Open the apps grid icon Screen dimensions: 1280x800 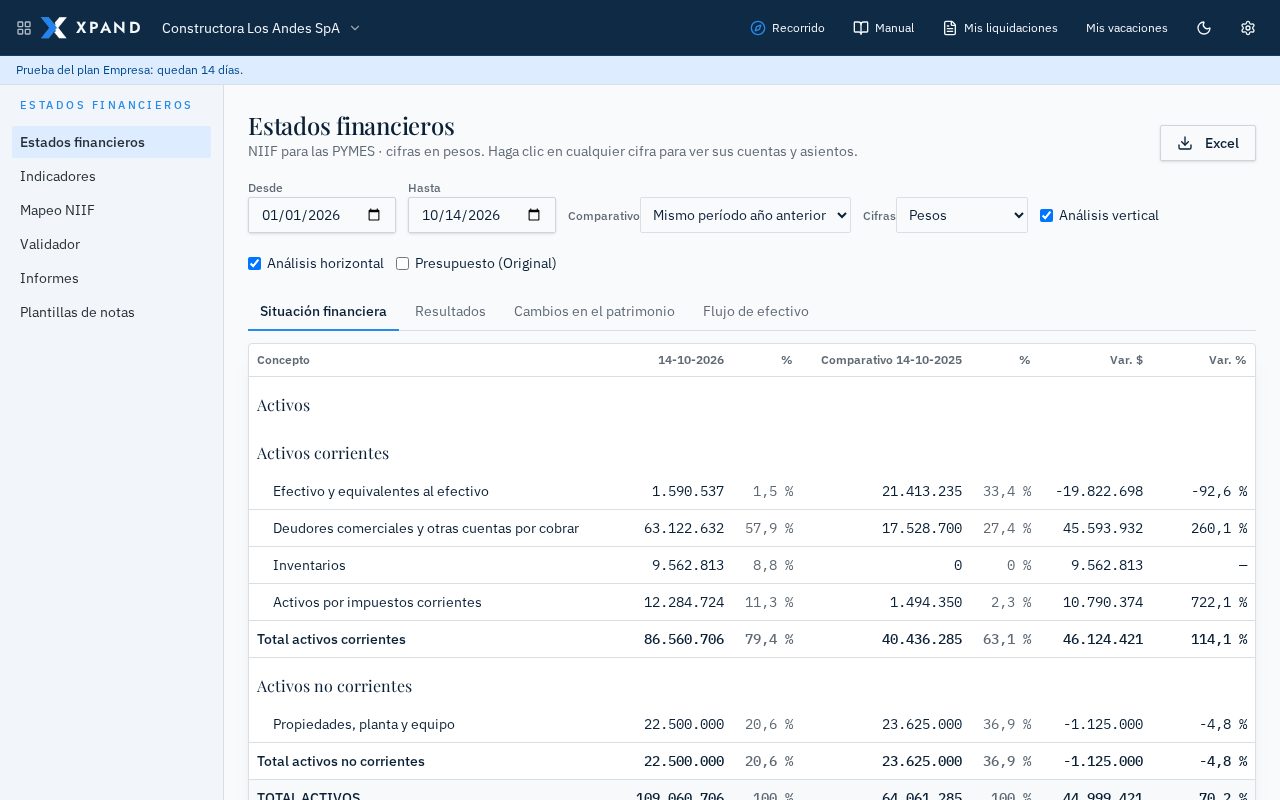click(24, 28)
